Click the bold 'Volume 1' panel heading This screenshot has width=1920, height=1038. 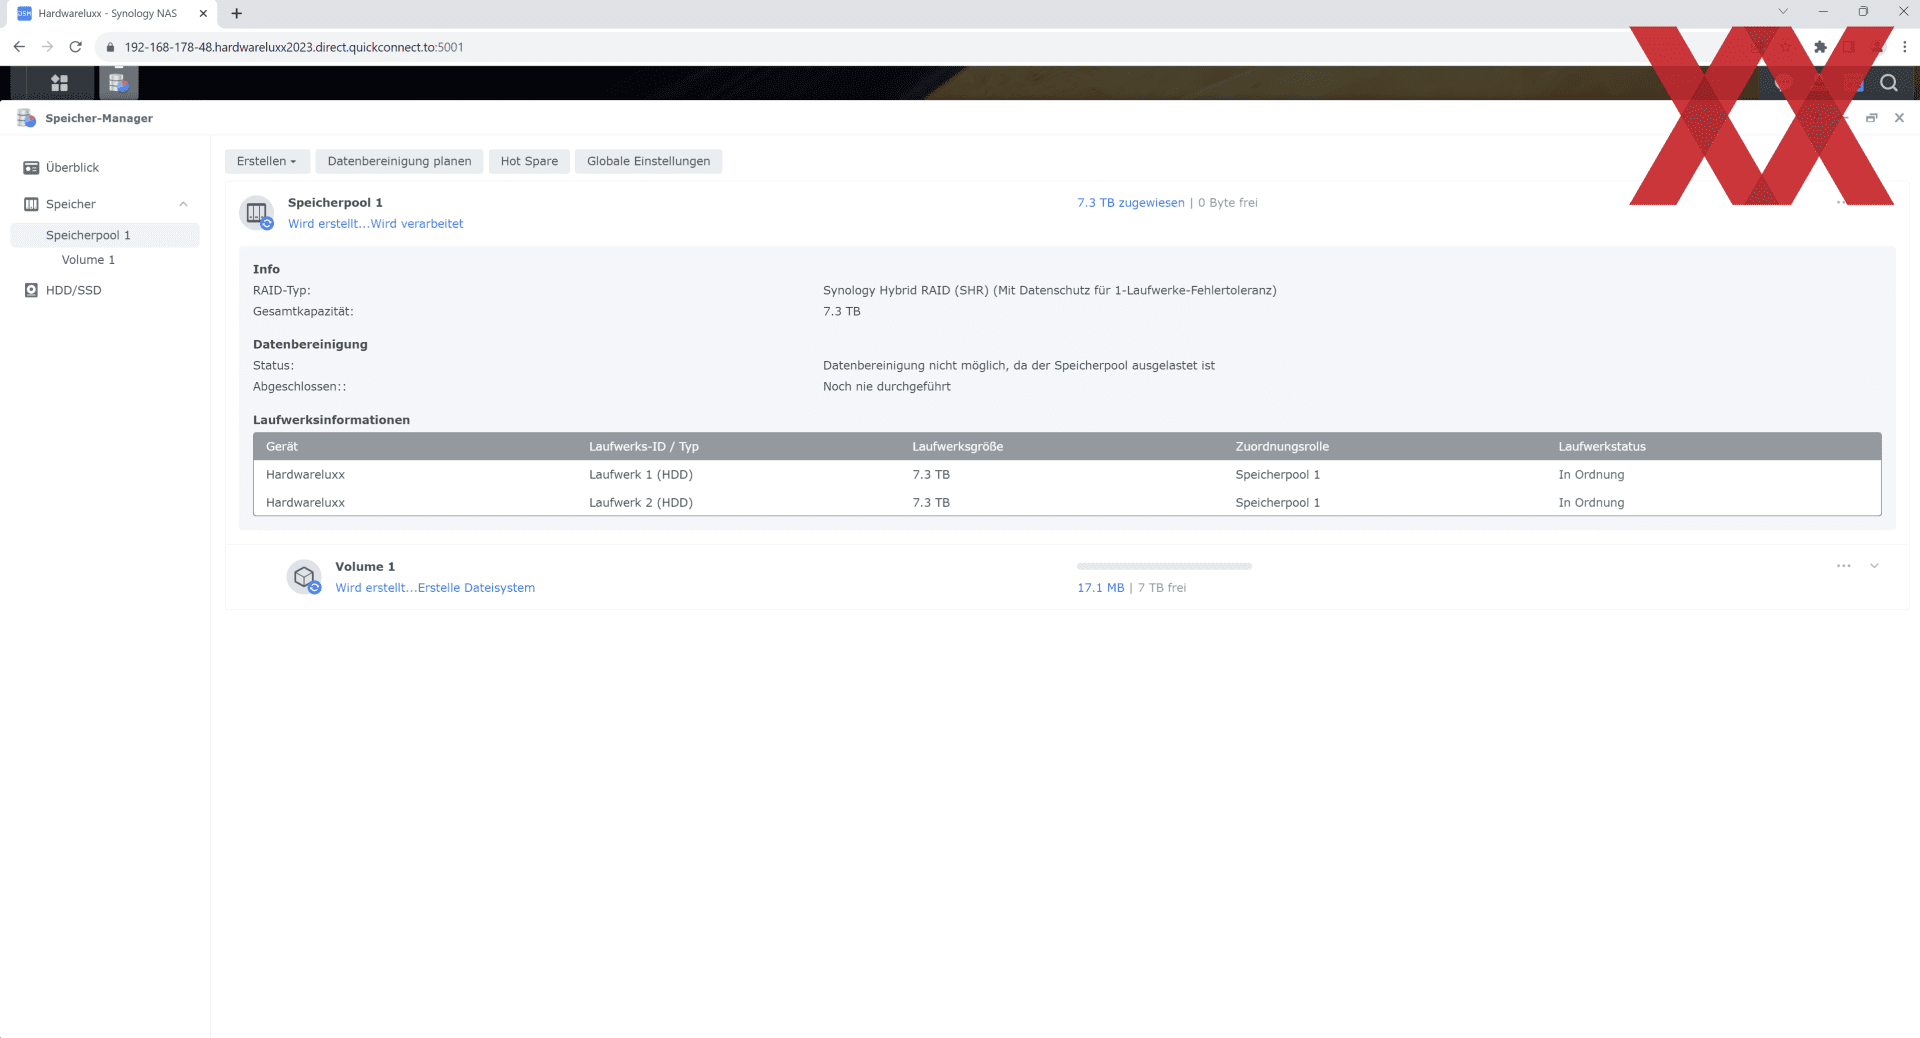pos(365,567)
